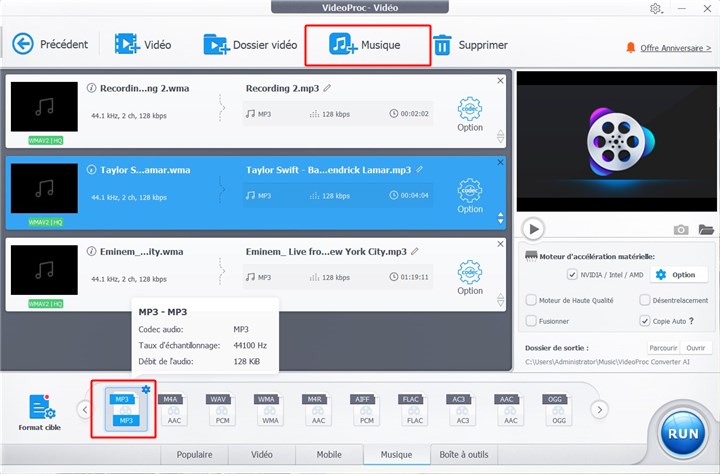Viewport: 720px width, 474px height.
Task: Select OGG format preset
Action: click(x=558, y=409)
